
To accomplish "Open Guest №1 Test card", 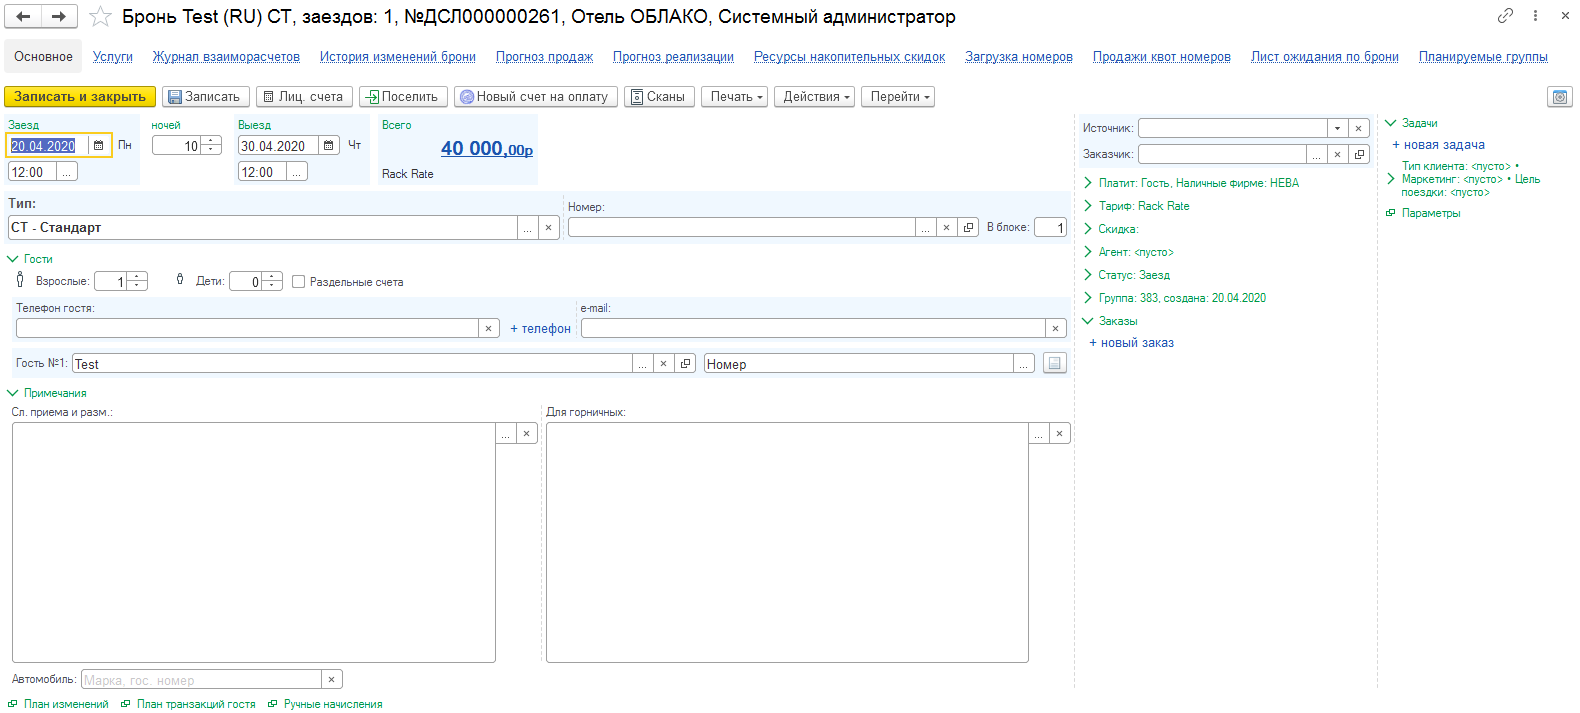I will coord(685,364).
